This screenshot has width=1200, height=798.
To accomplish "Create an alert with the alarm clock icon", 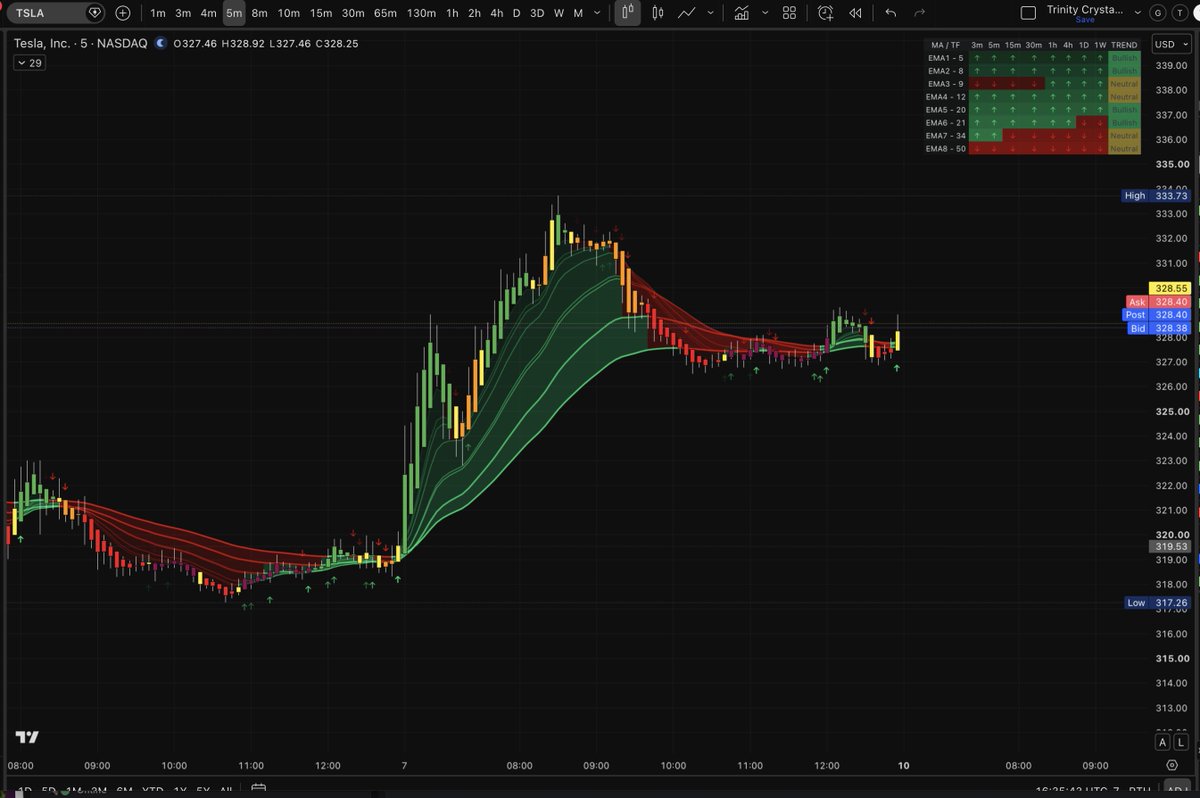I will click(x=825, y=13).
